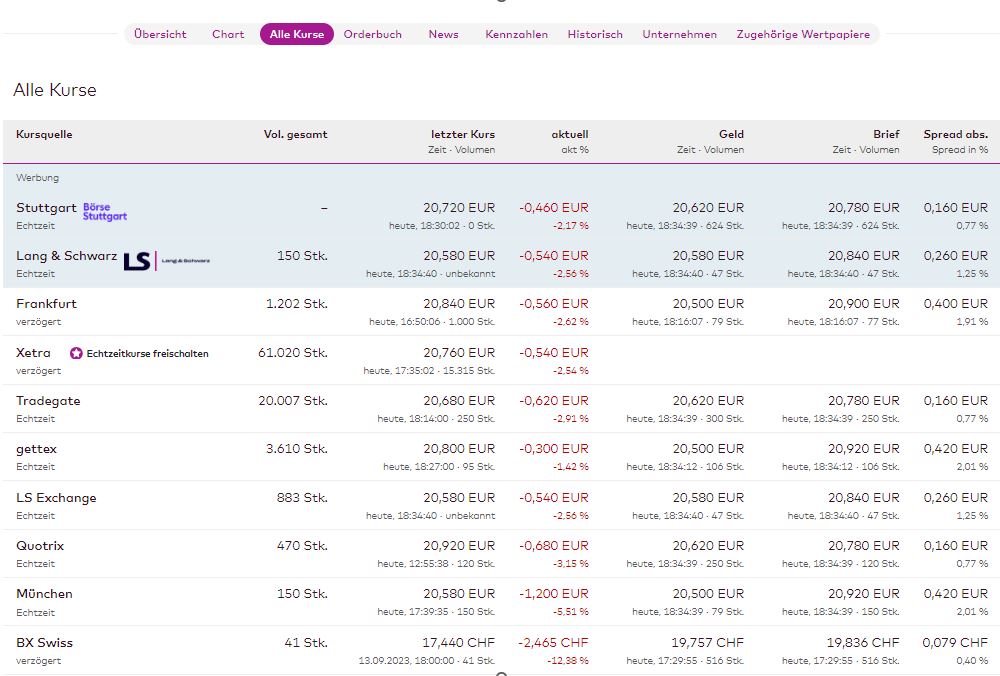The height and width of the screenshot is (676, 1000).
Task: Click BX Swiss change -2,465 CHF
Action: (x=553, y=642)
